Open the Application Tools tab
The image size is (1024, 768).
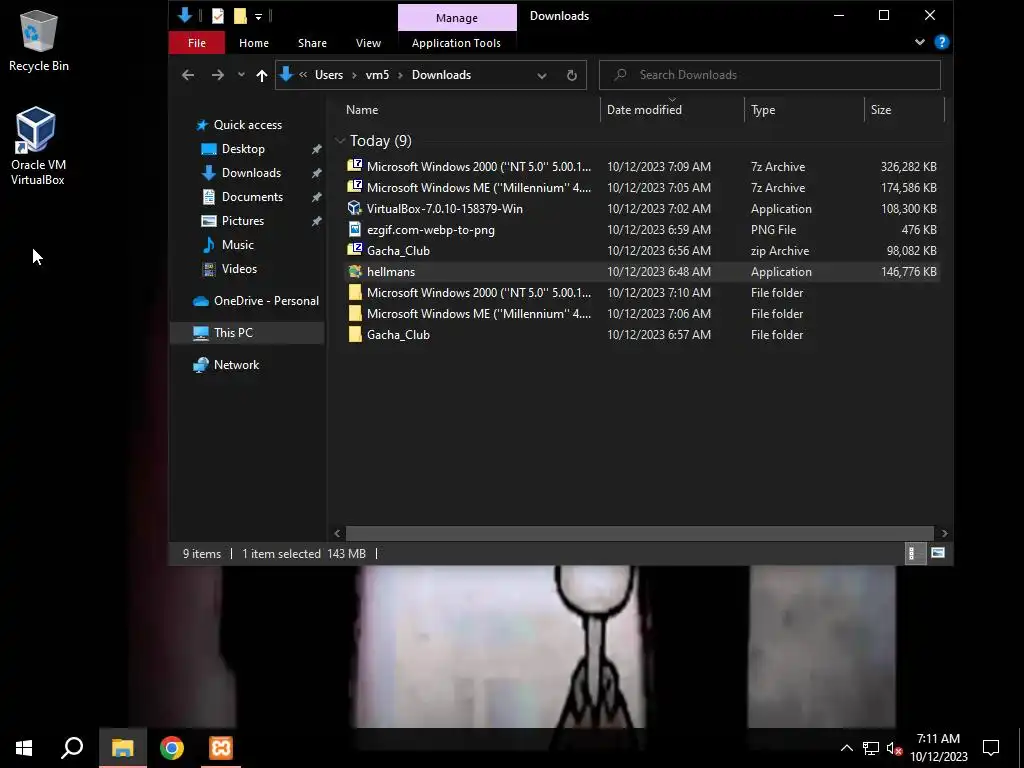456,43
